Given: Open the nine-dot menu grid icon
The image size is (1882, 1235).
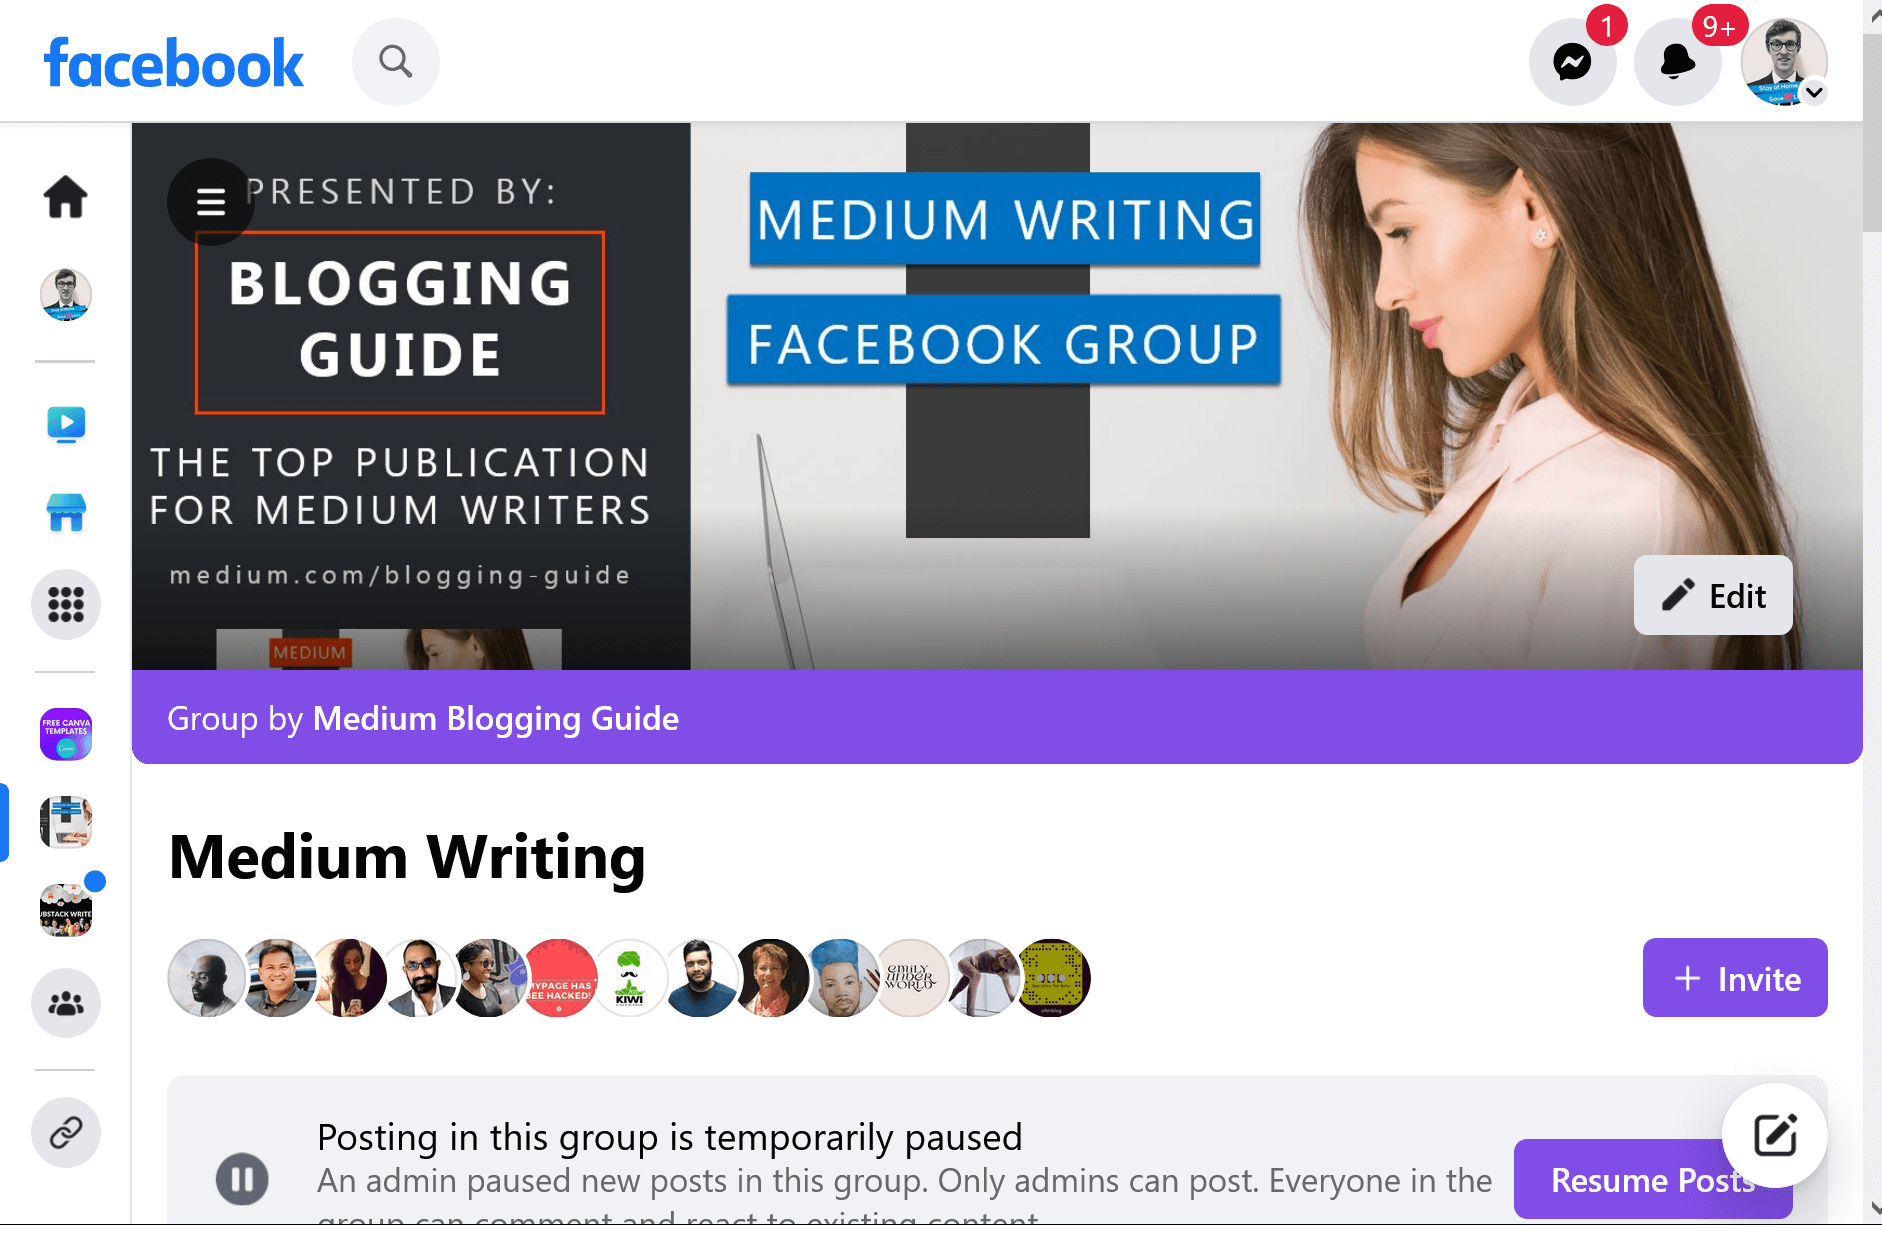Looking at the screenshot, I should (x=66, y=604).
